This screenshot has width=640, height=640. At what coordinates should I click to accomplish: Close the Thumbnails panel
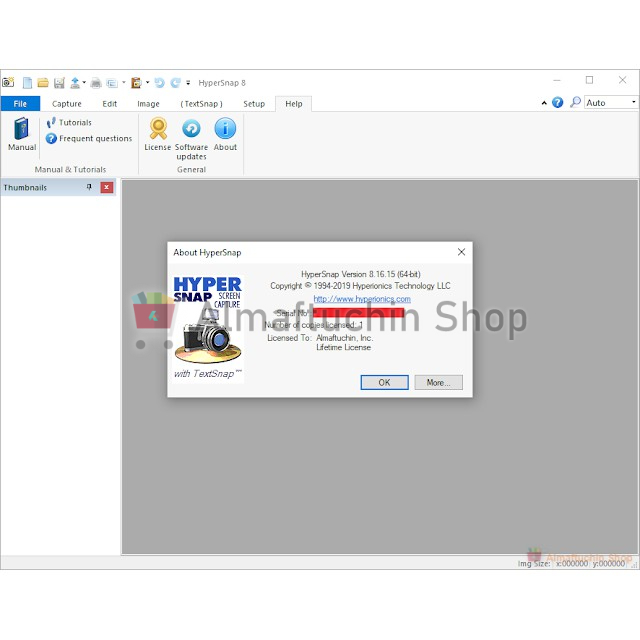[x=107, y=187]
